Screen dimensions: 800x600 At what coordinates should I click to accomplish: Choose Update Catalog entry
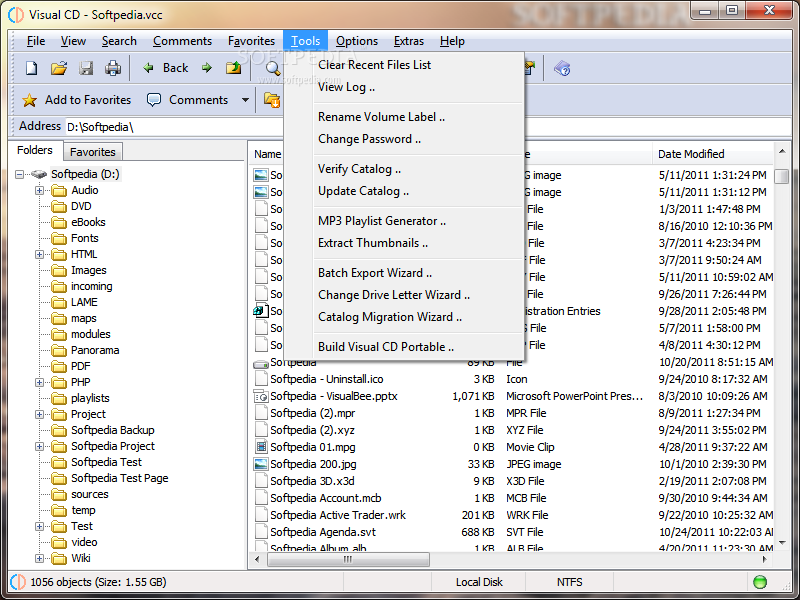click(x=363, y=191)
